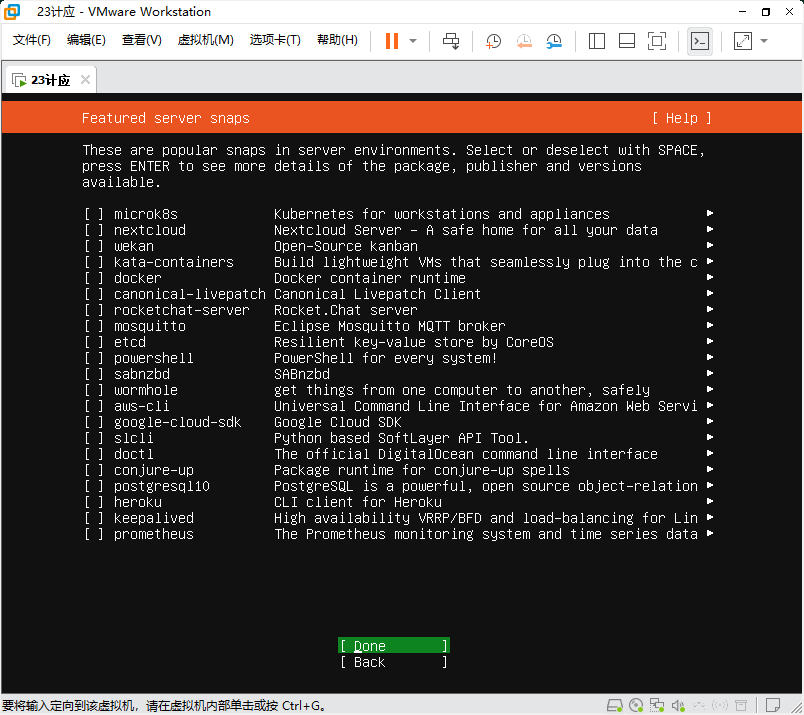Image resolution: width=804 pixels, height=715 pixels.
Task: Expand details arrow for google-cloud-sdk
Action: 710,421
